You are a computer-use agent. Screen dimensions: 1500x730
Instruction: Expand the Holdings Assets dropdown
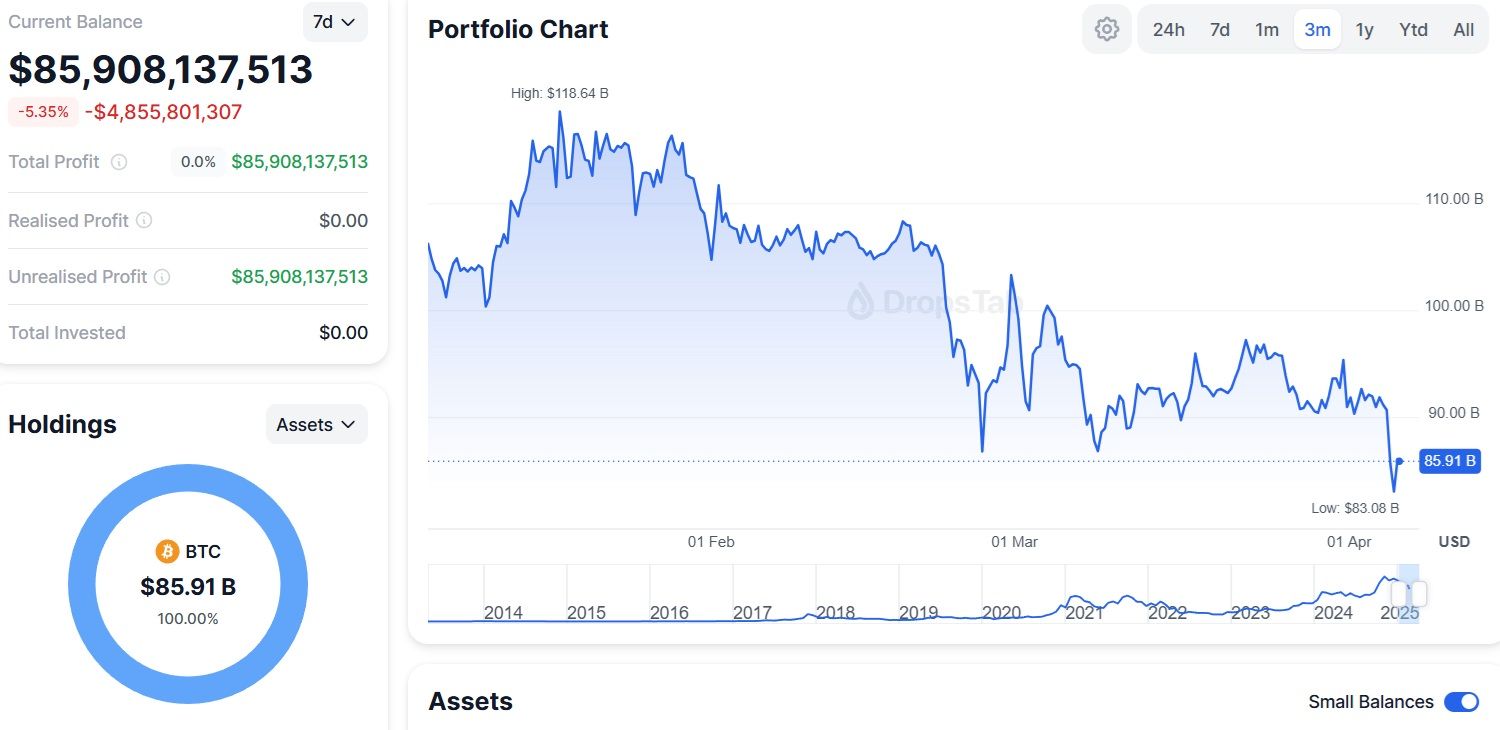316,425
